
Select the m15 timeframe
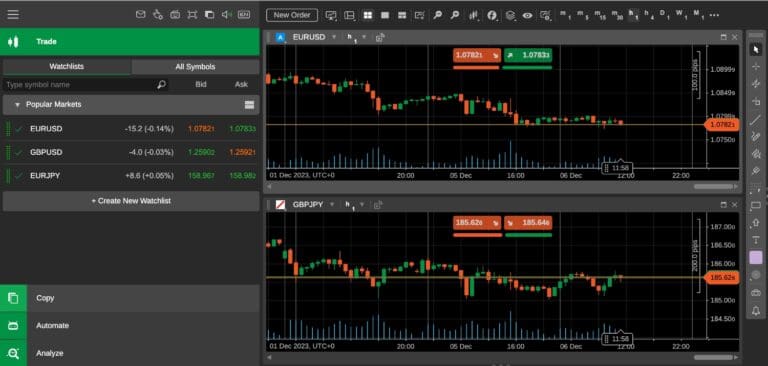pyautogui.click(x=600, y=15)
